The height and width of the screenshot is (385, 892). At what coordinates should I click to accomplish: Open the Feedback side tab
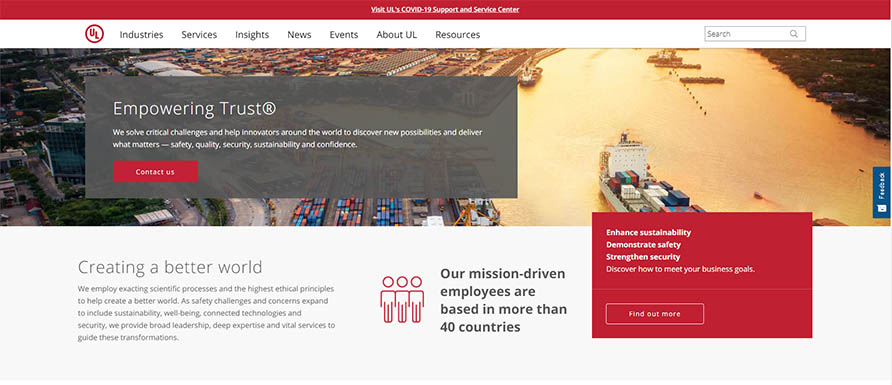(882, 192)
